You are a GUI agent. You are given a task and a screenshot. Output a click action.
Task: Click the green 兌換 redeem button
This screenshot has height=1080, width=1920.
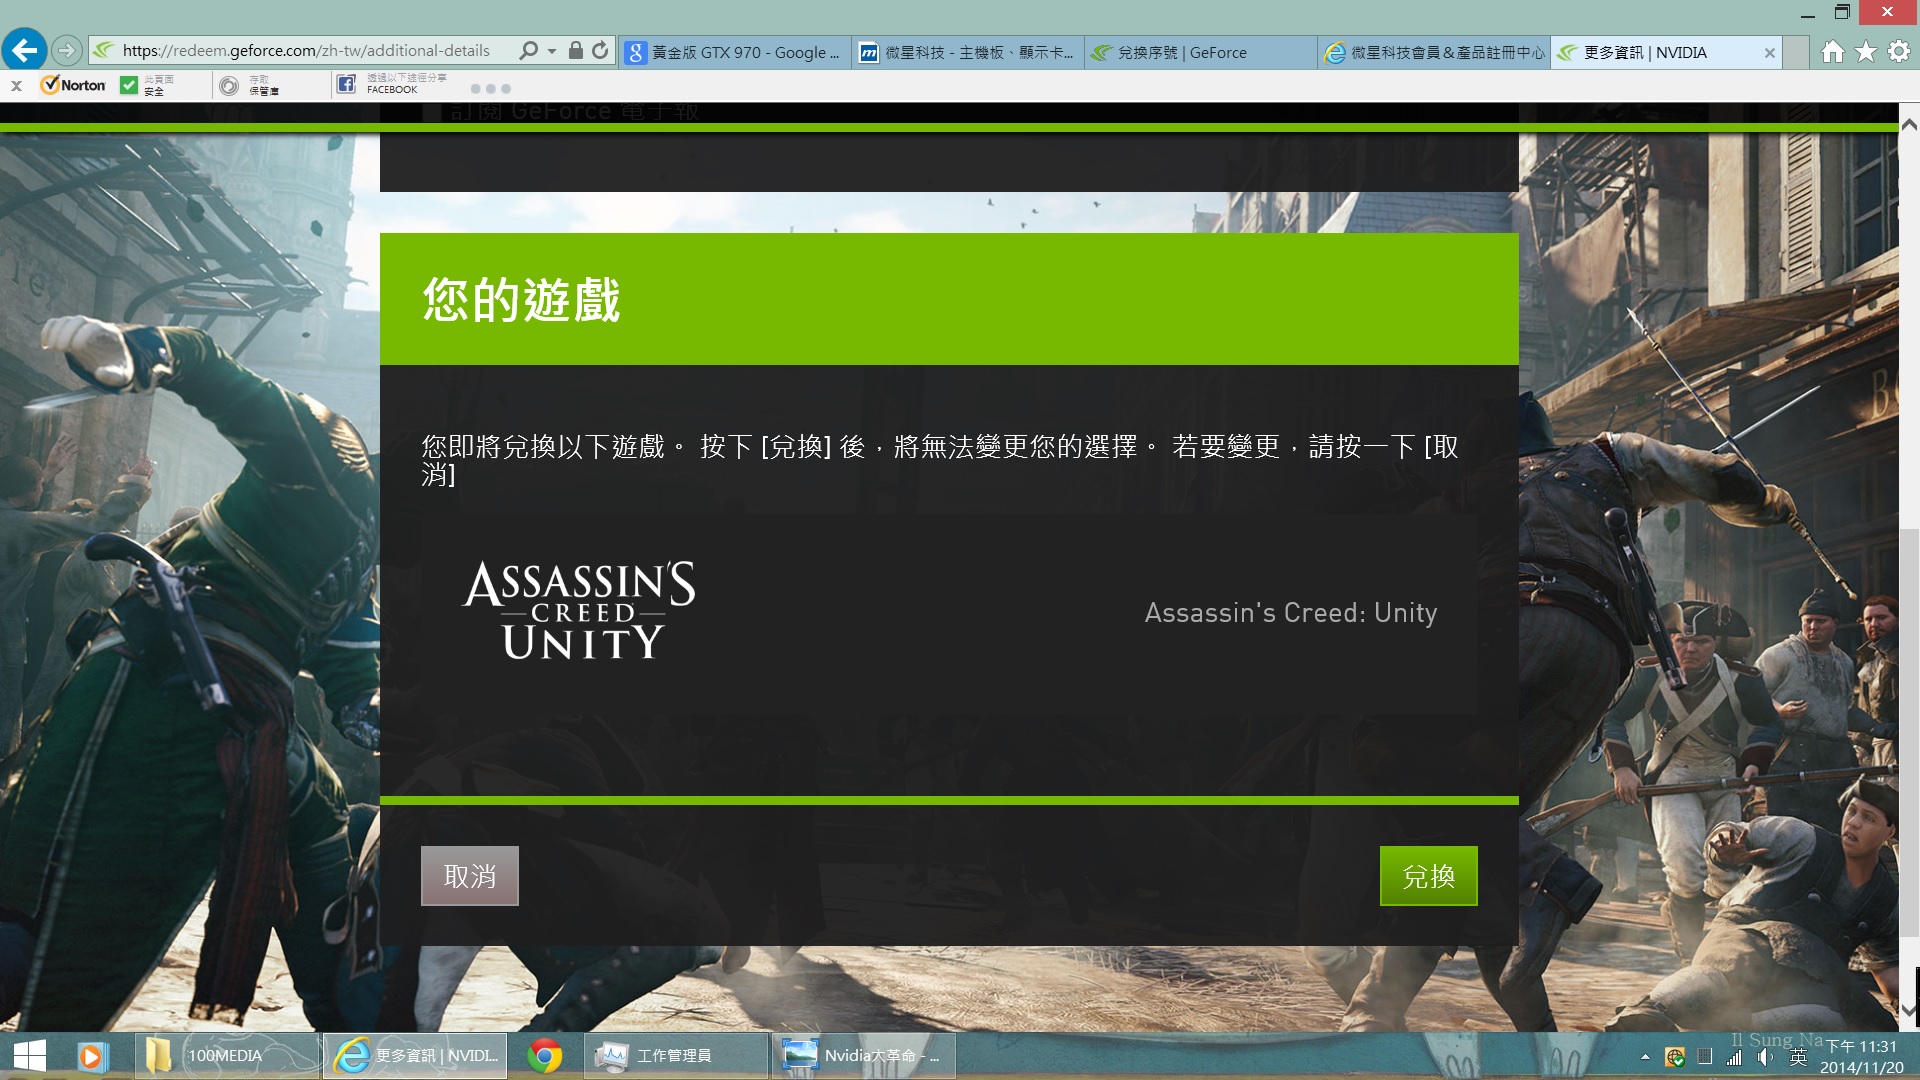pos(1428,876)
